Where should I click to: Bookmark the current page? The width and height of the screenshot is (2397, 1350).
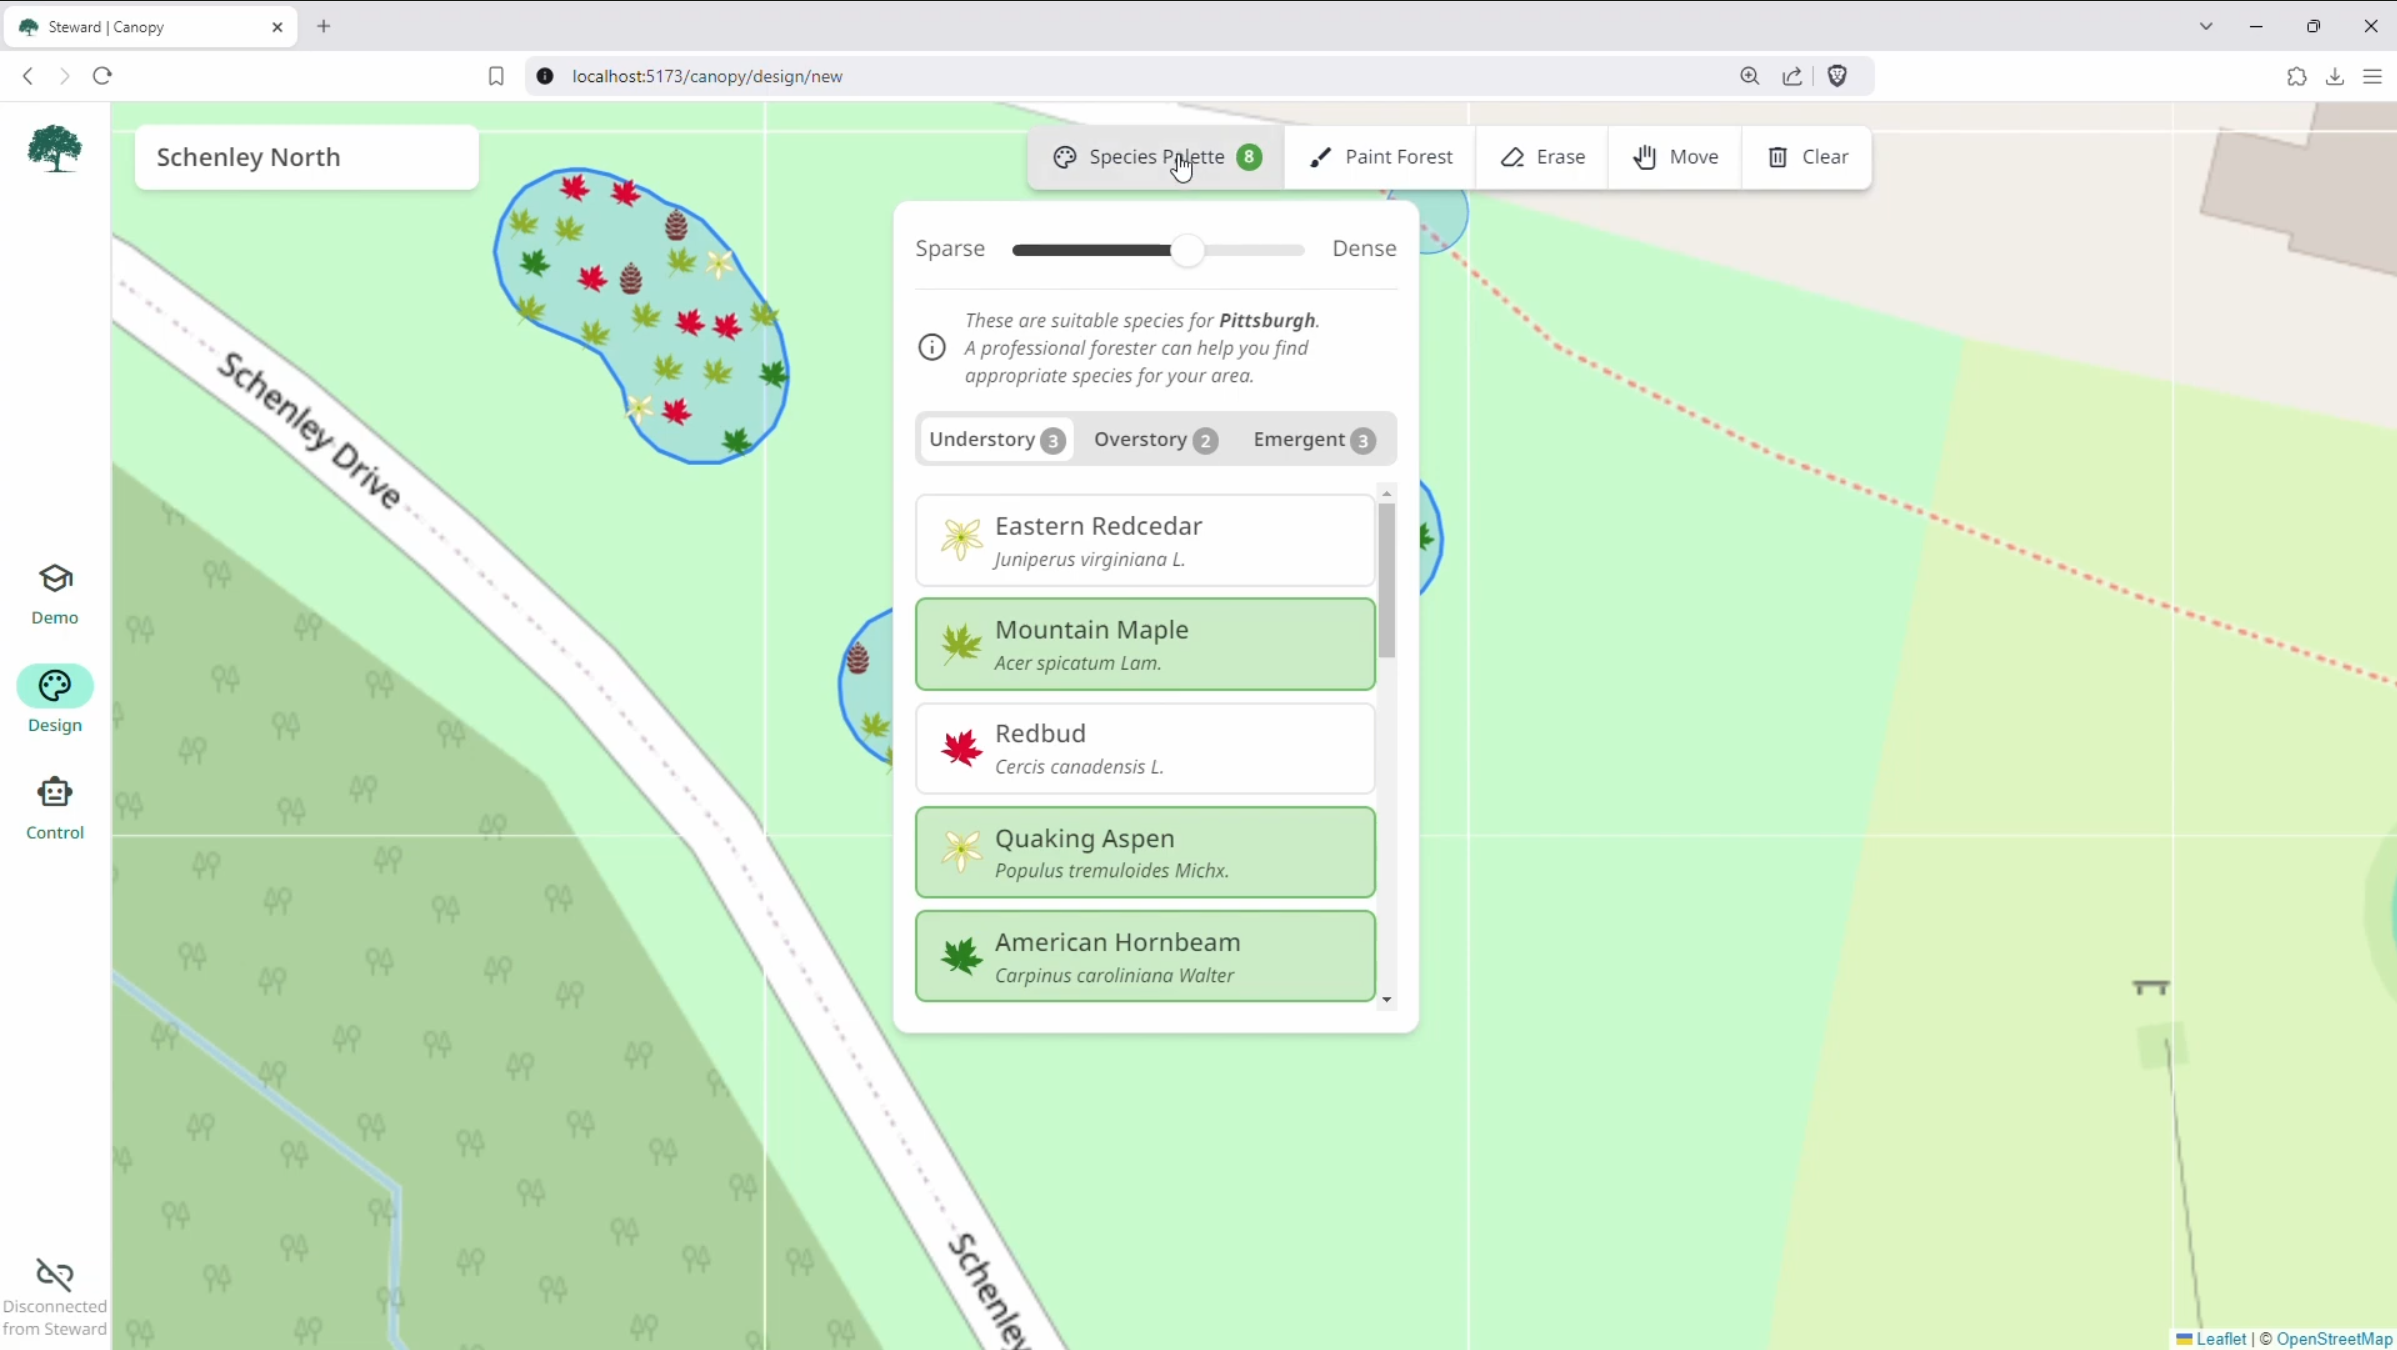[495, 76]
